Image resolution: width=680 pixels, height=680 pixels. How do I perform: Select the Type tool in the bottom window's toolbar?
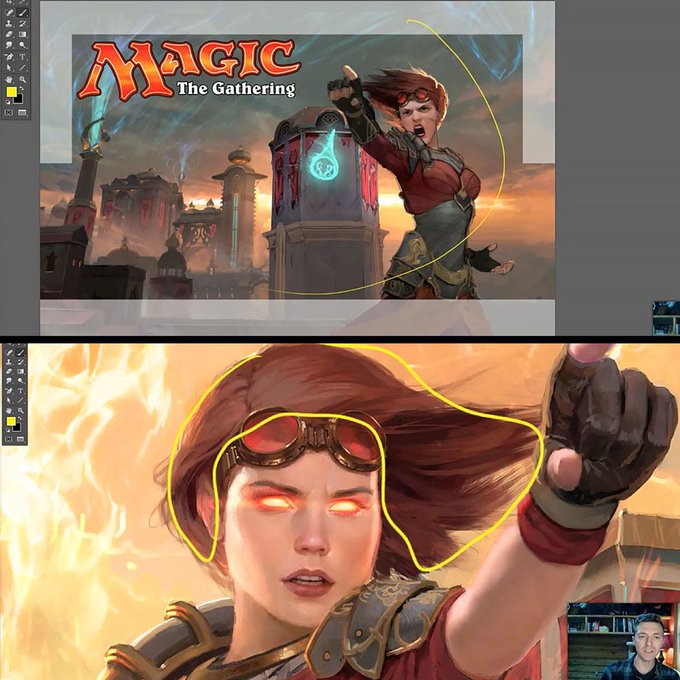click(x=20, y=391)
